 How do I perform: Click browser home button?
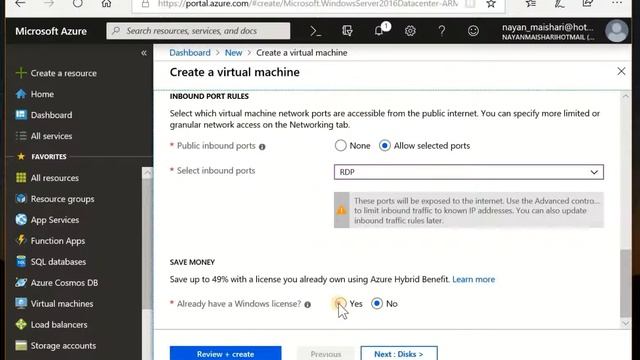pos(106,4)
